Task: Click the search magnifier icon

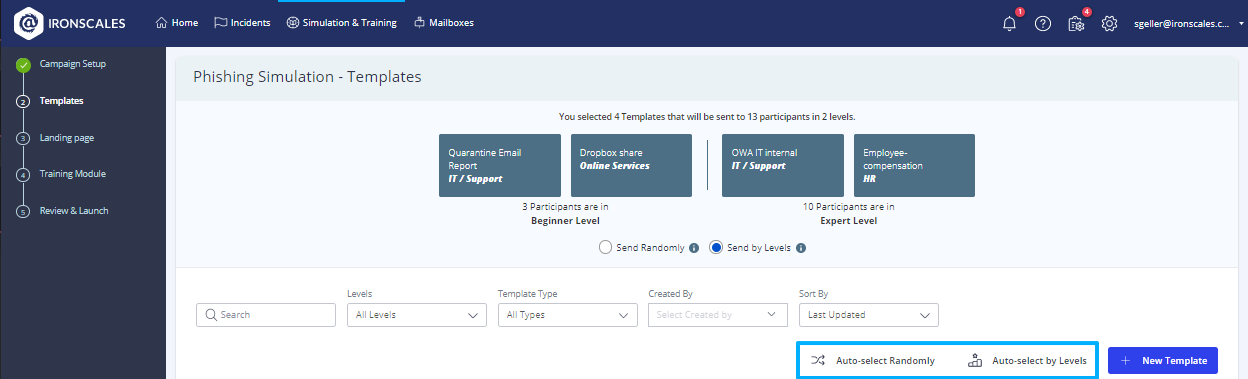Action: [x=211, y=314]
